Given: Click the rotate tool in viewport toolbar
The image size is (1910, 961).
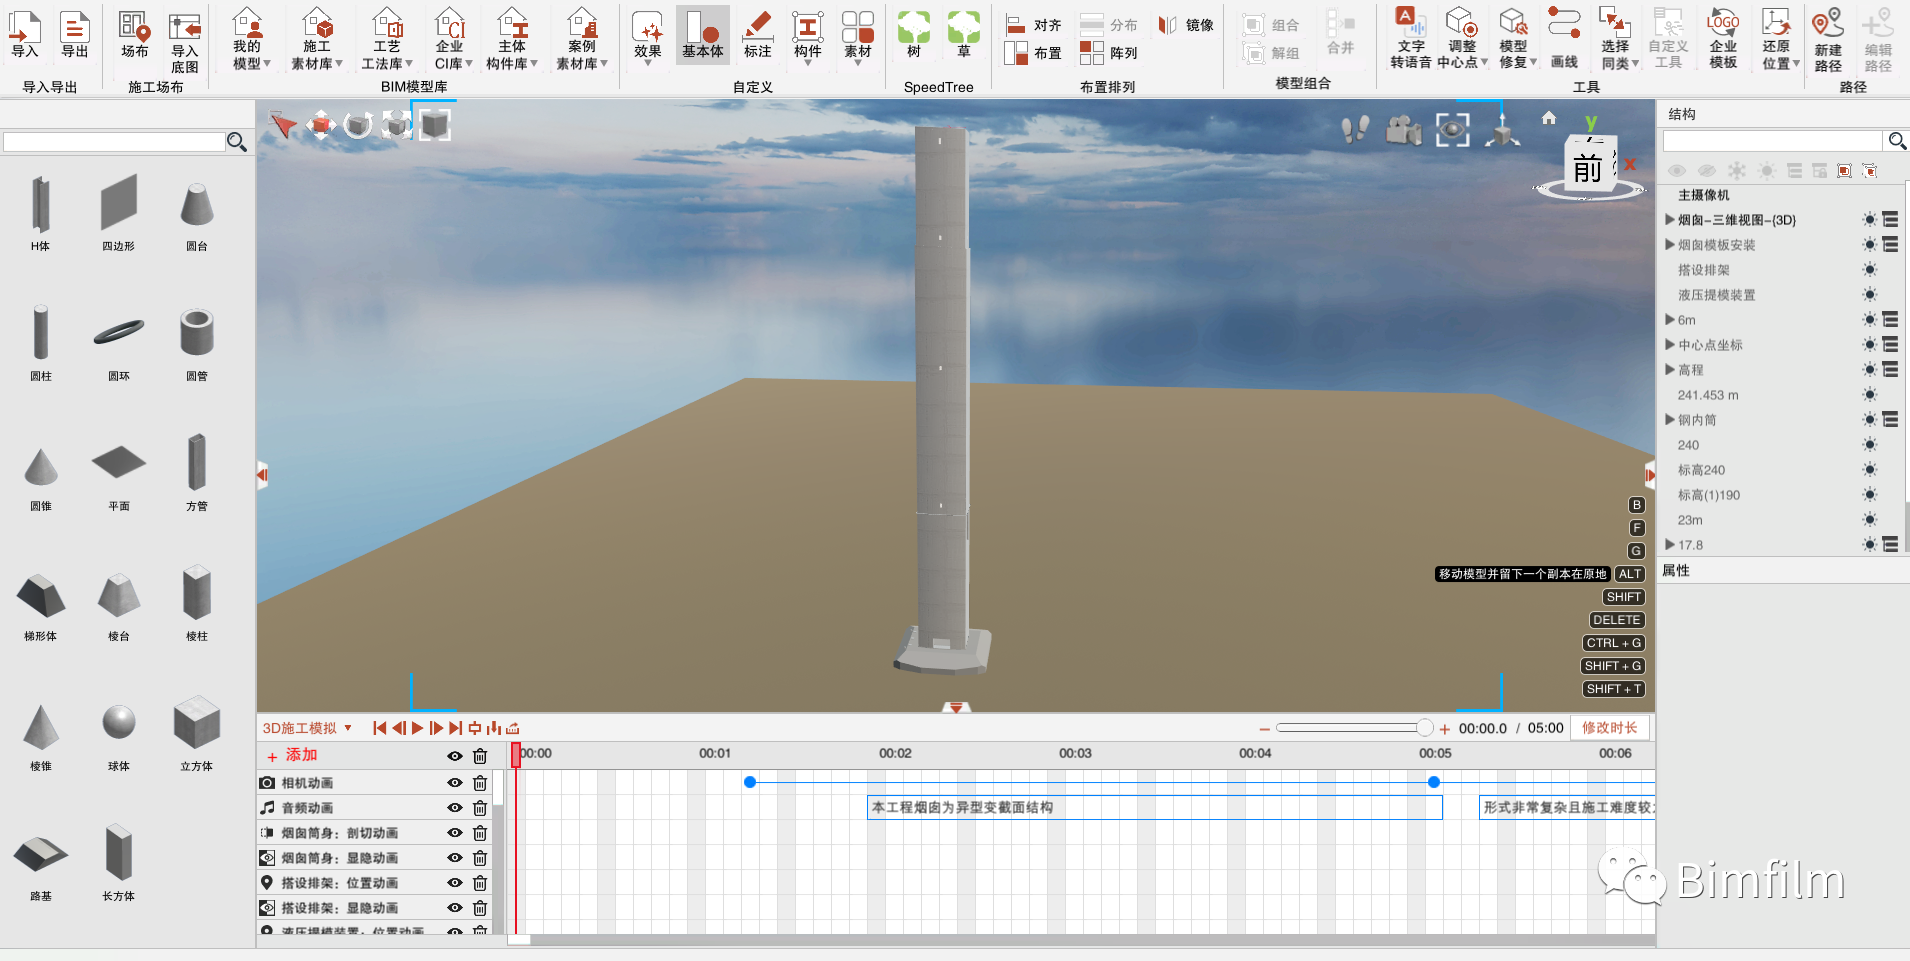Looking at the screenshot, I should (358, 125).
